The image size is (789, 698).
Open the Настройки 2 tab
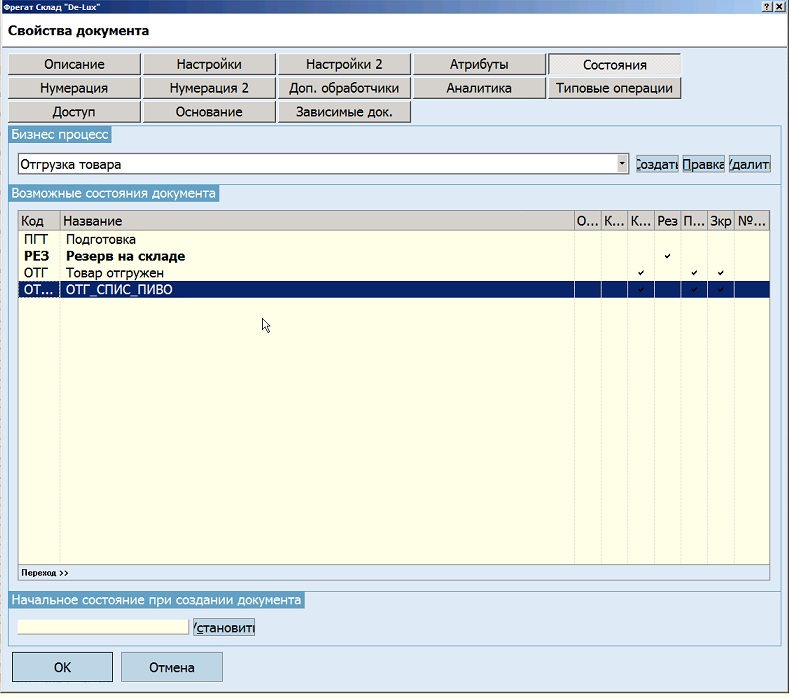344,64
